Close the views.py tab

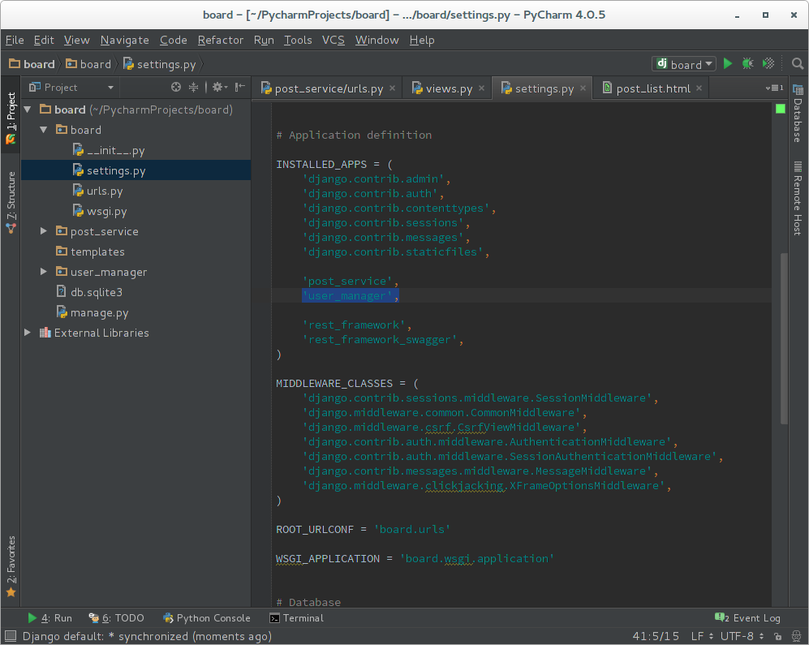click(481, 88)
